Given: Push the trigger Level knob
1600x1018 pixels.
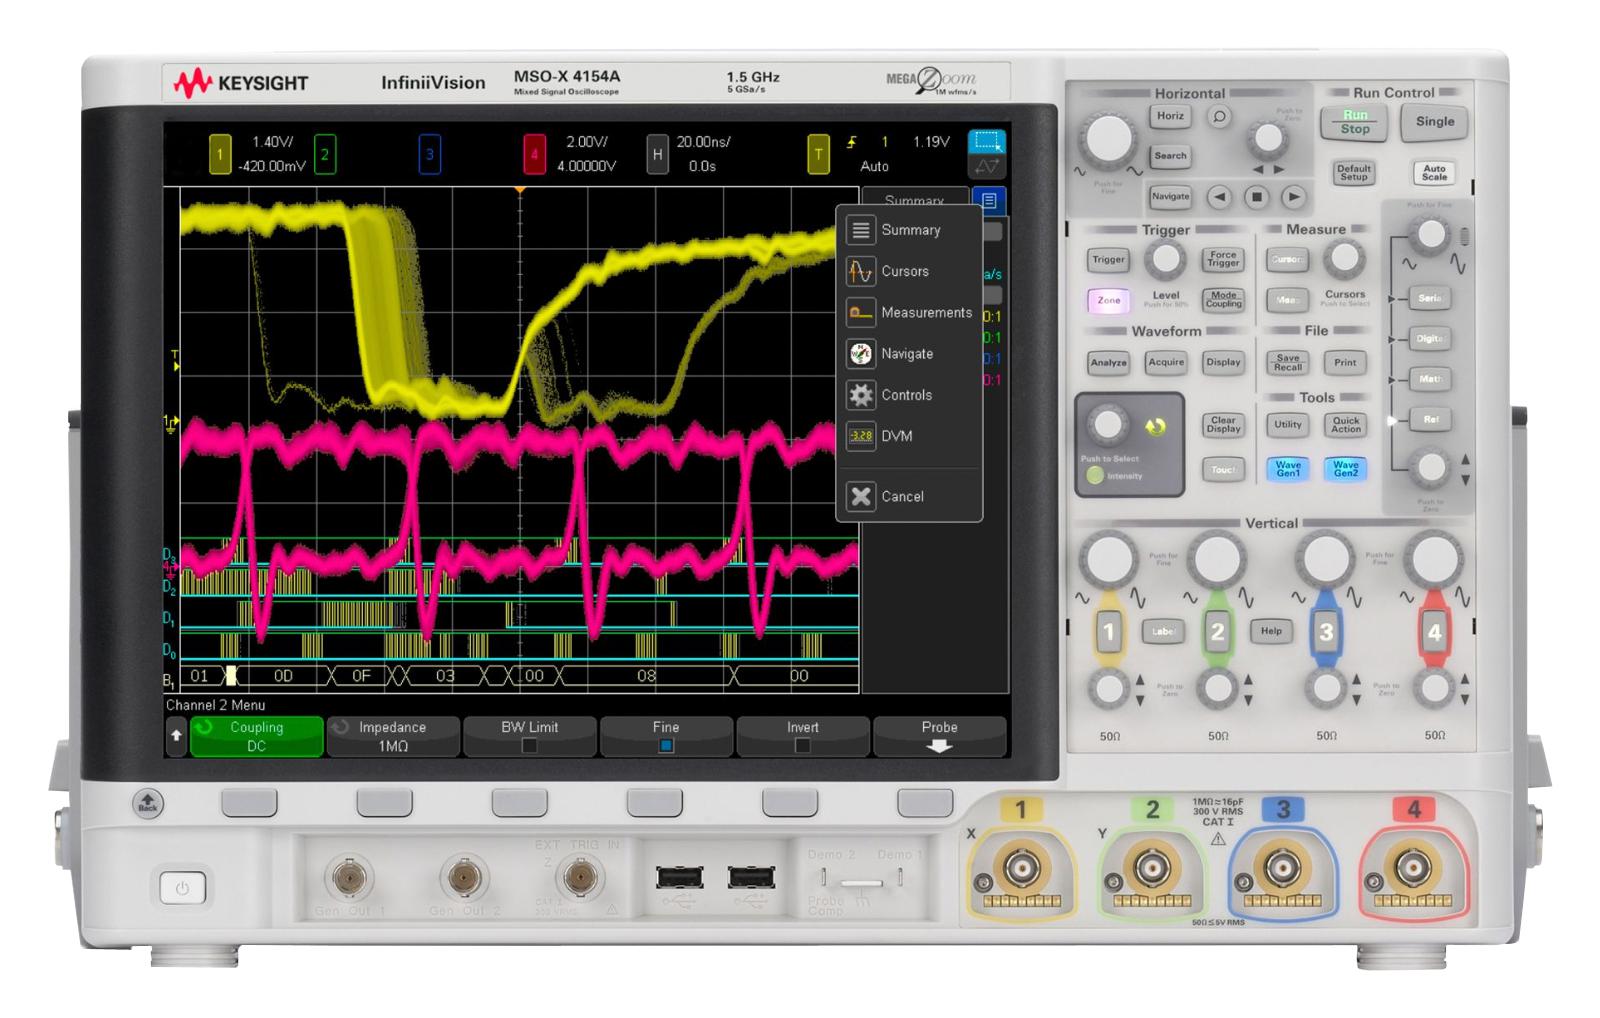Looking at the screenshot, I should (x=1165, y=259).
